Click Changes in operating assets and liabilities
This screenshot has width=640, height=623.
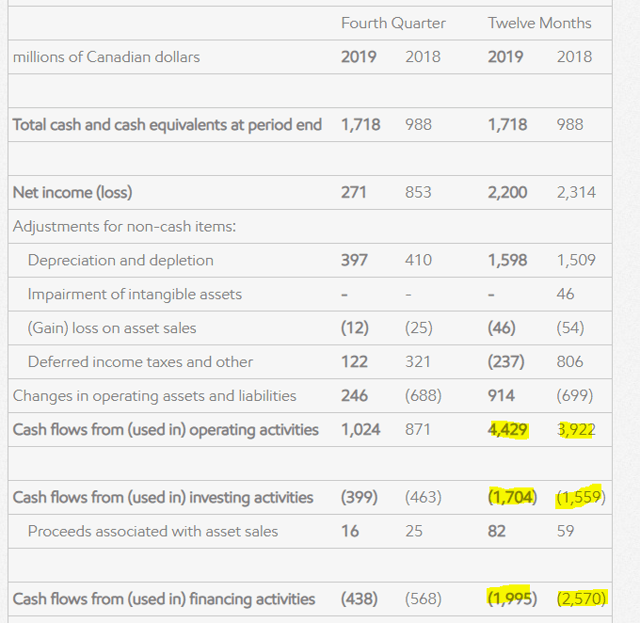pyautogui.click(x=154, y=396)
